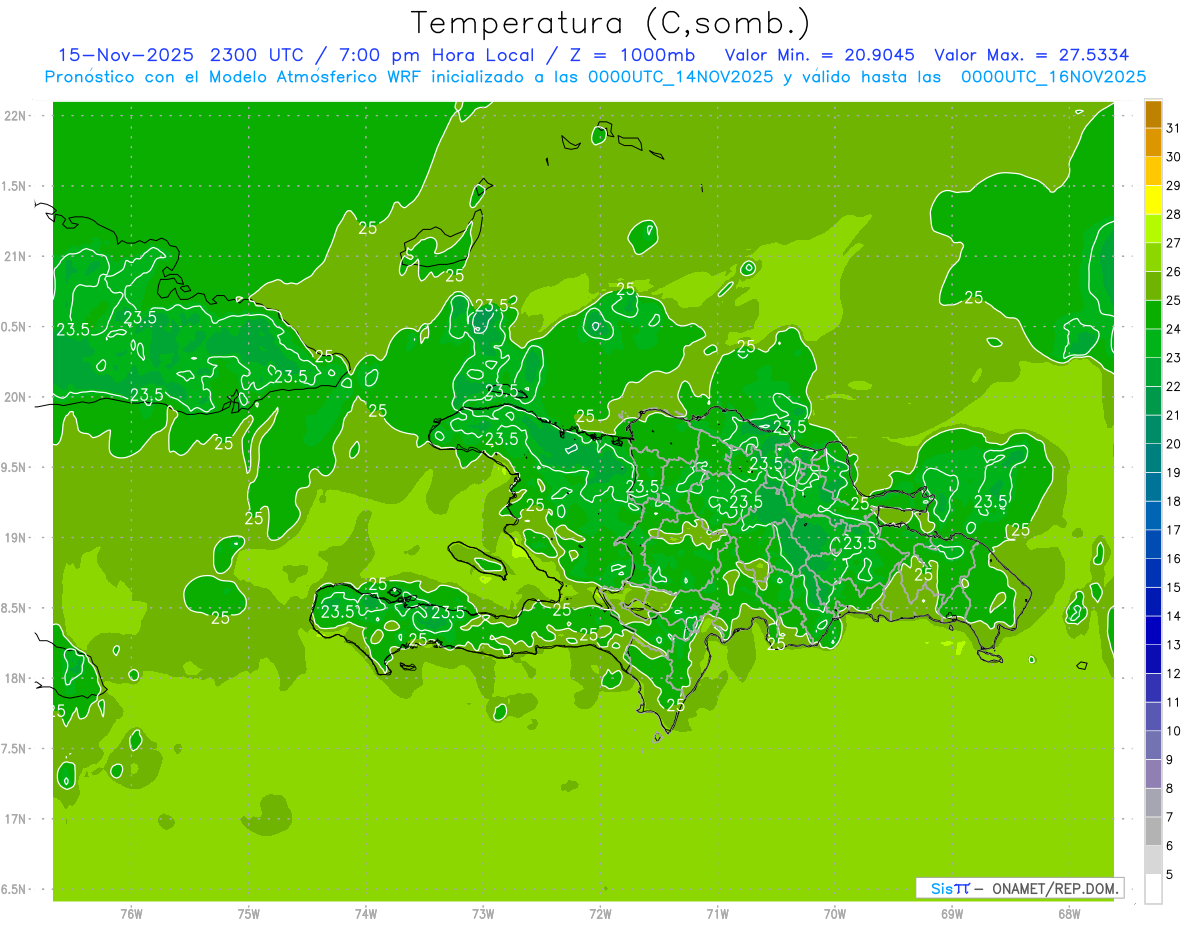Image resolution: width=1200 pixels, height=927 pixels.
Task: Click the "22N" latitude axis label
Action: click(16, 116)
